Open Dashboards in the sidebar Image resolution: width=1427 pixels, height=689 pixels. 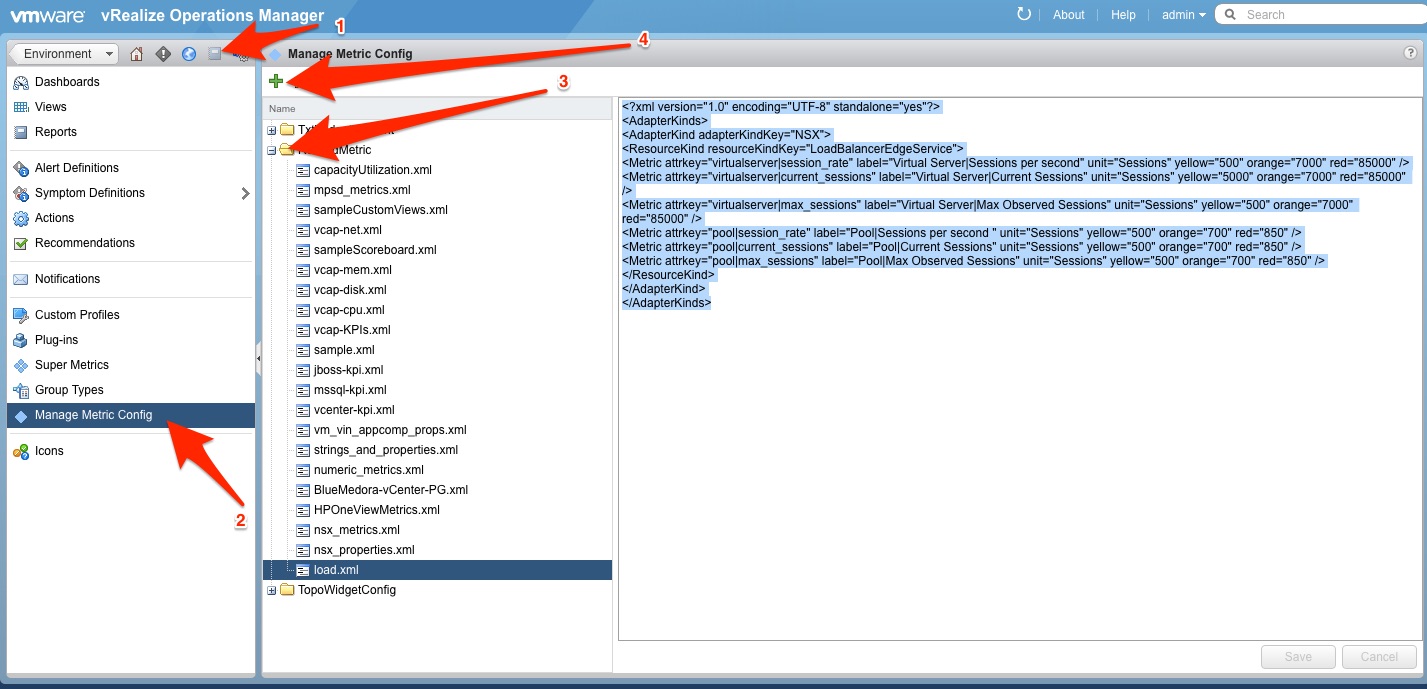66,82
